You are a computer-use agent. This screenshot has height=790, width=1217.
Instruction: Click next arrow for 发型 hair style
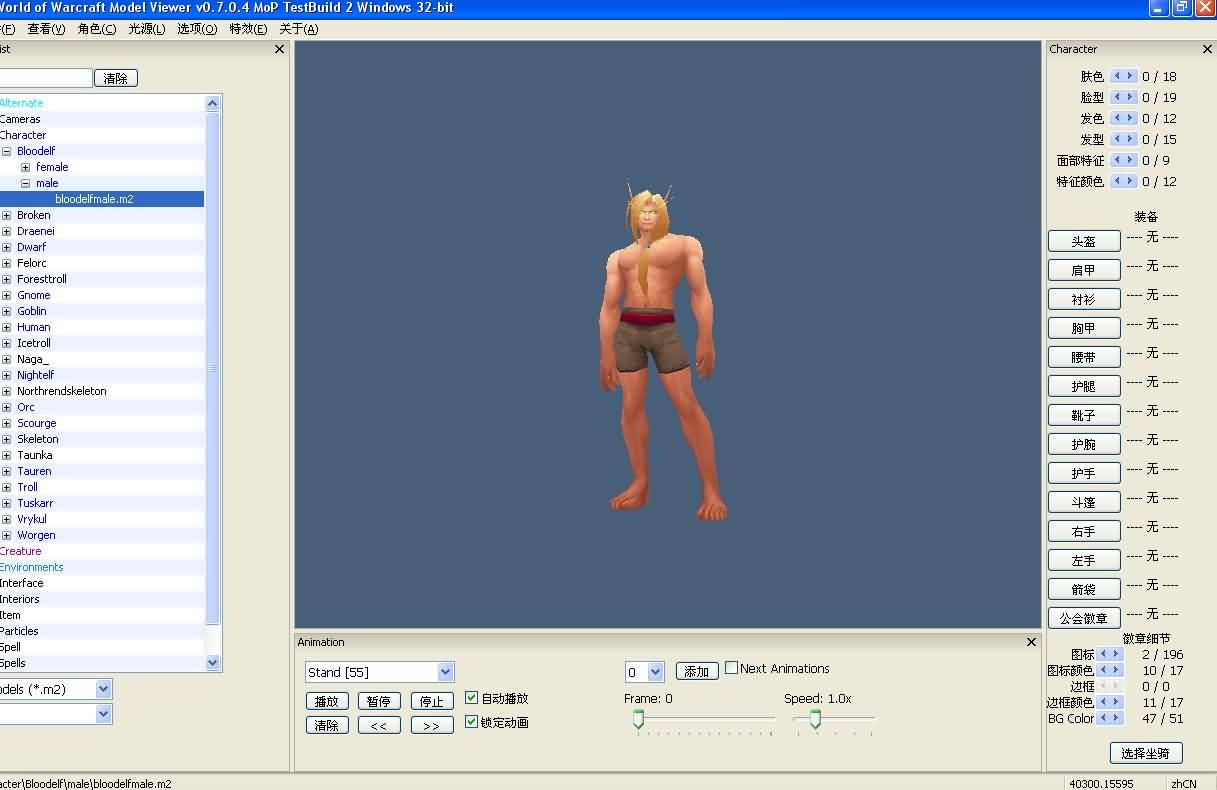[1131, 139]
